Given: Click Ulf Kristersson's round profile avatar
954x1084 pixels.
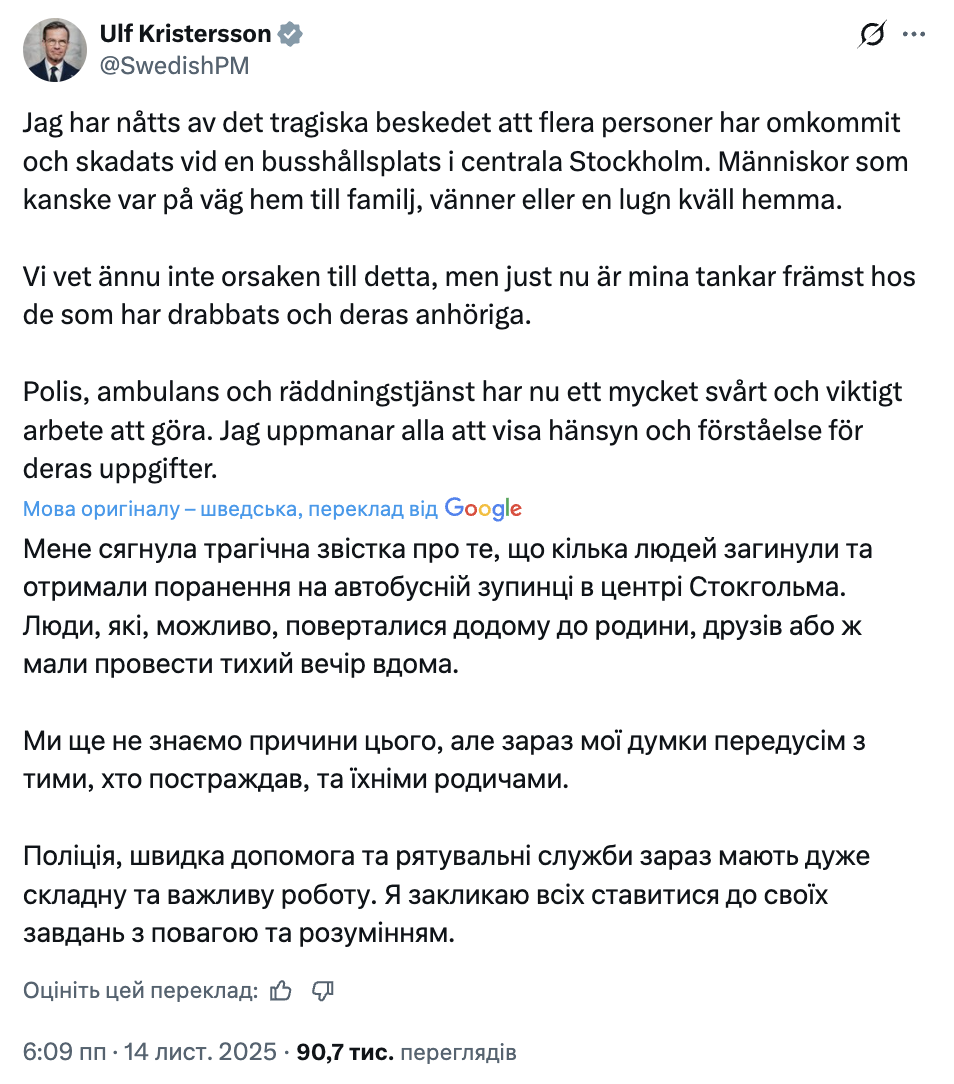Looking at the screenshot, I should pos(55,50).
